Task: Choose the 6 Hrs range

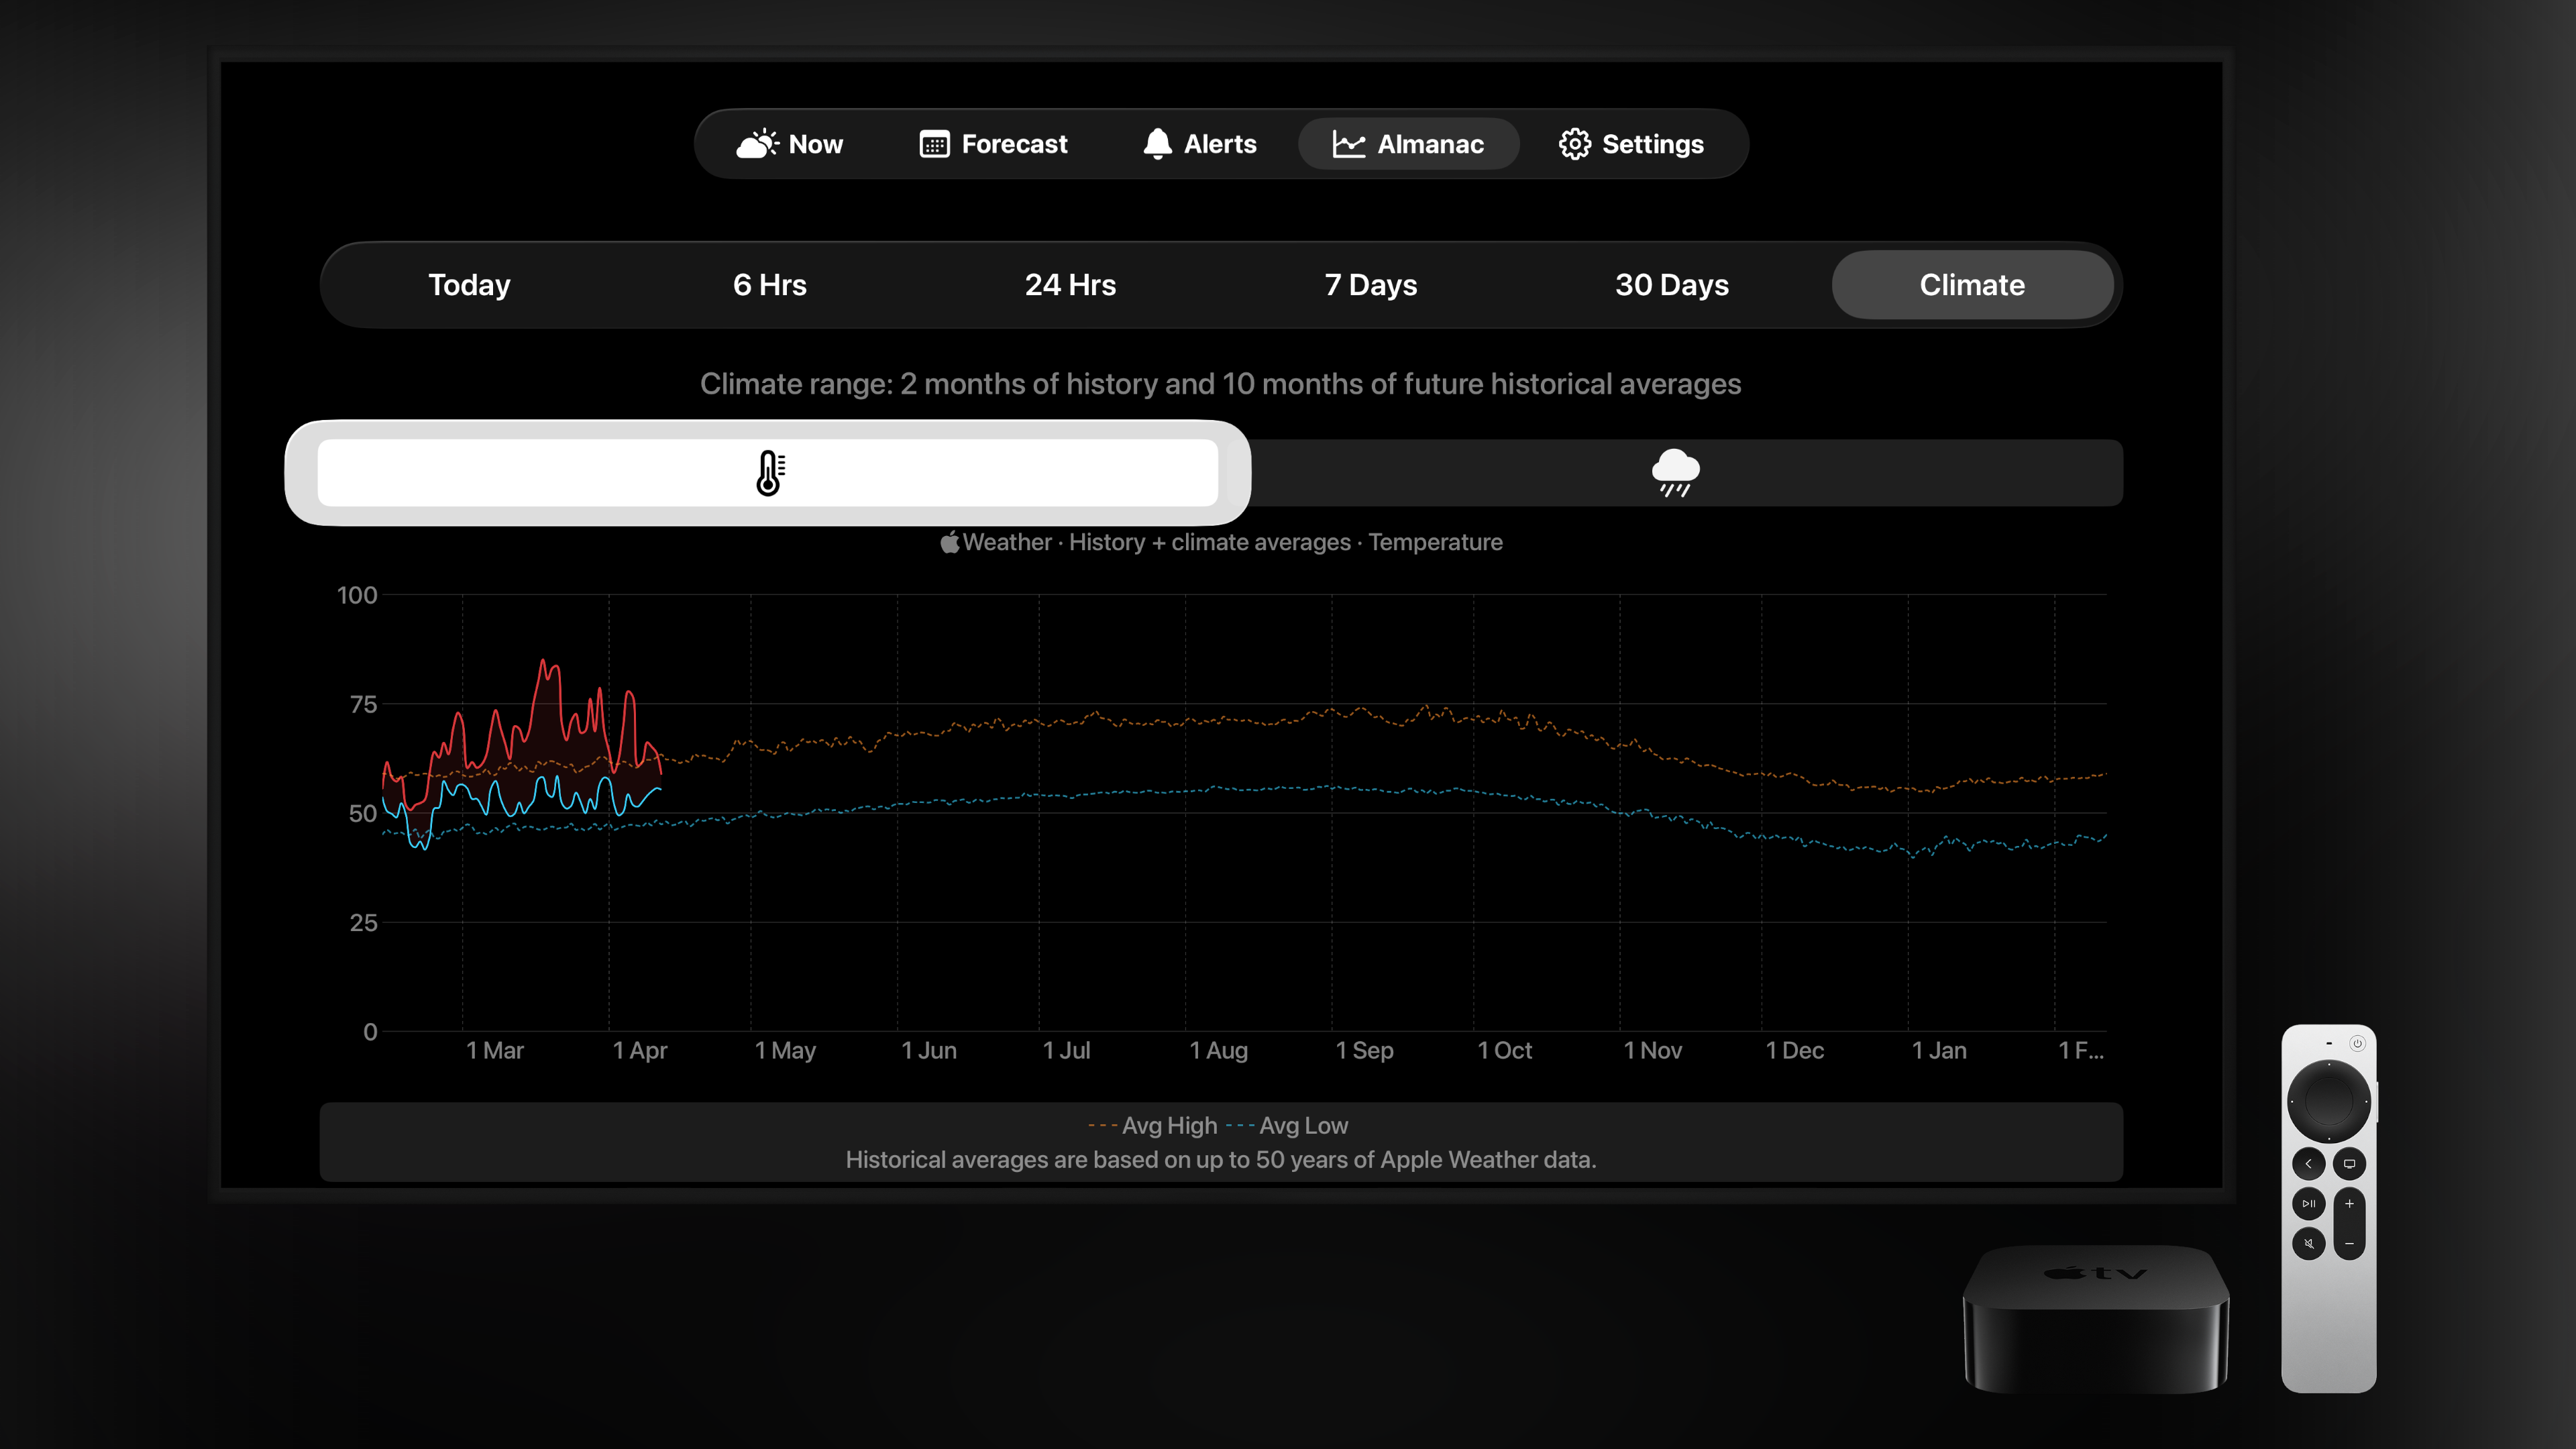Action: [x=769, y=285]
